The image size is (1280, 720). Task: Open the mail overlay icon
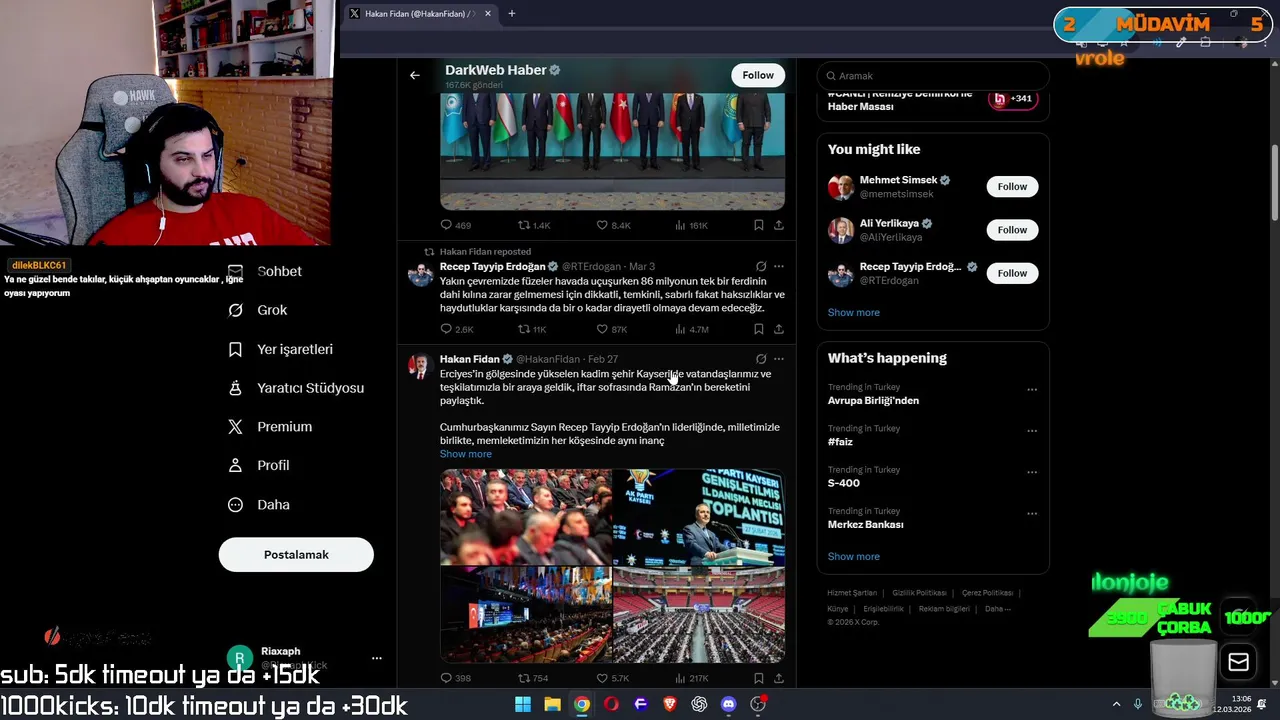click(x=1238, y=662)
